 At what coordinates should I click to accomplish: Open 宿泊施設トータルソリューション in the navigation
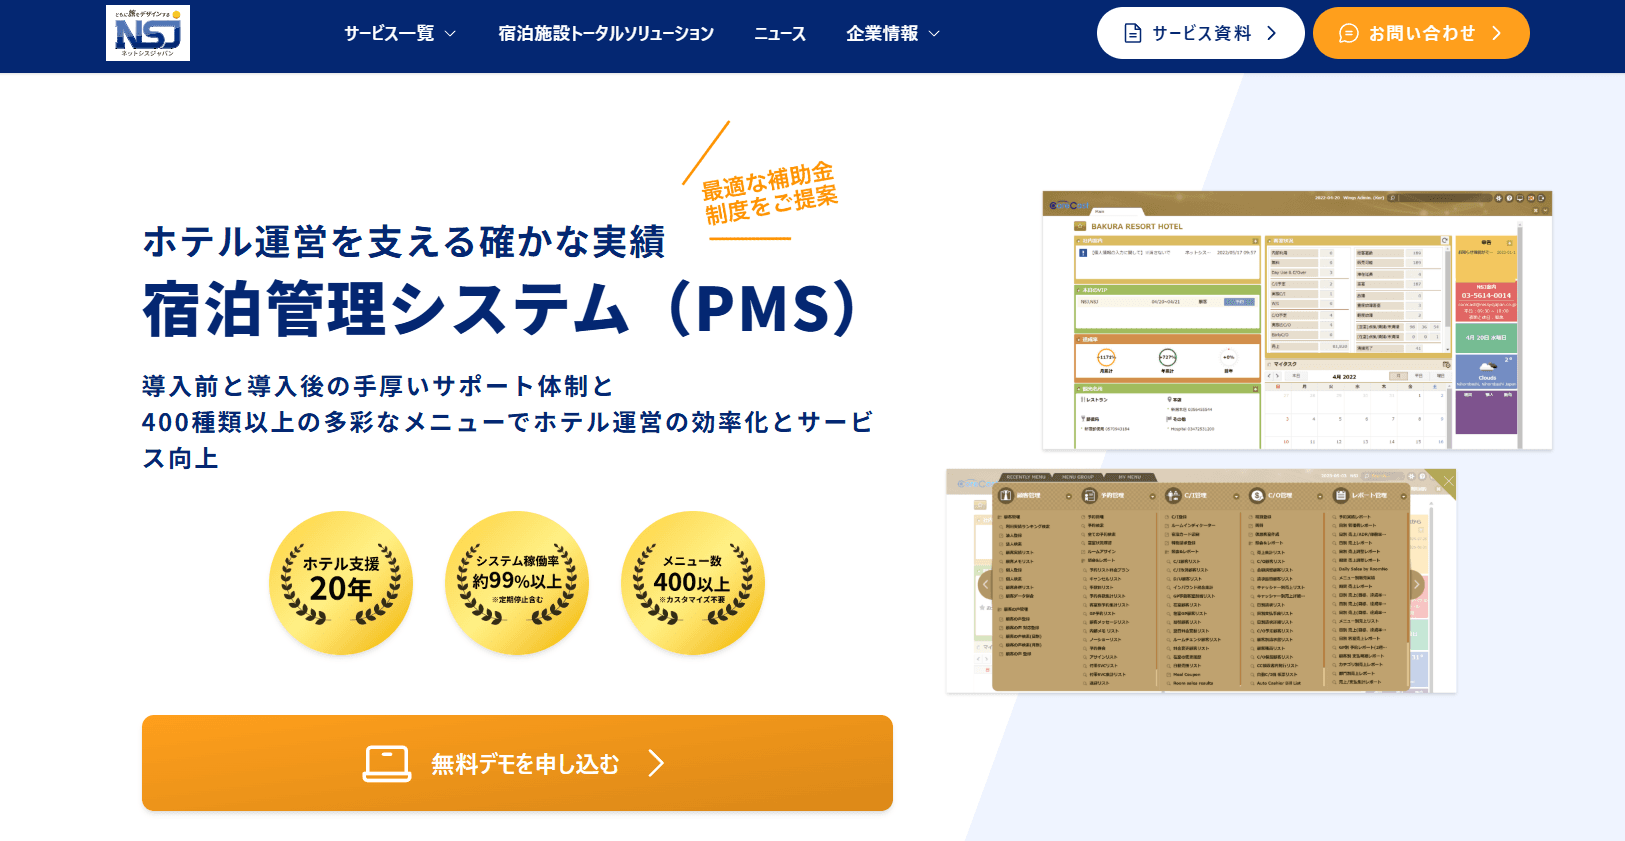click(606, 33)
